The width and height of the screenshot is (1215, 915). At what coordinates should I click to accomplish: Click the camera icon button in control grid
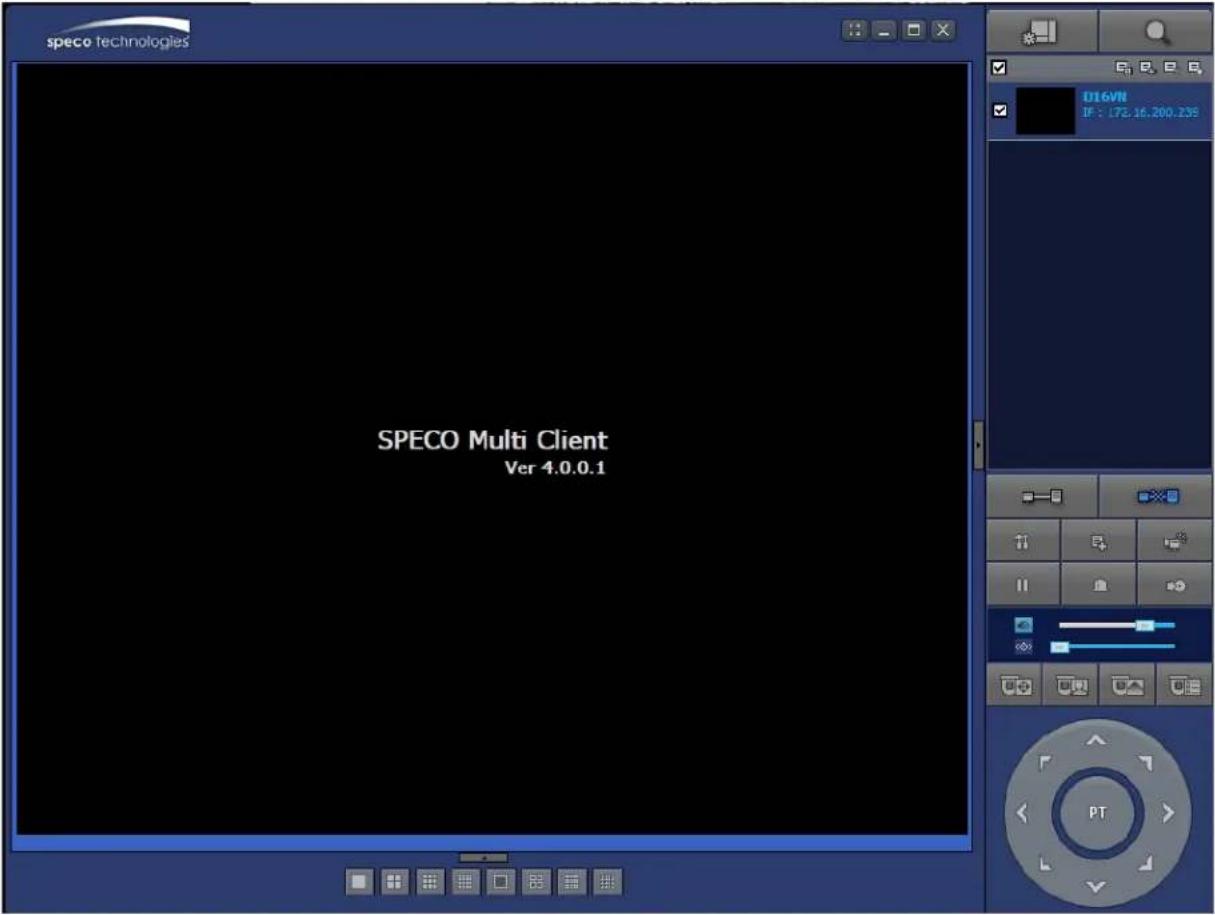[x=1175, y=540]
